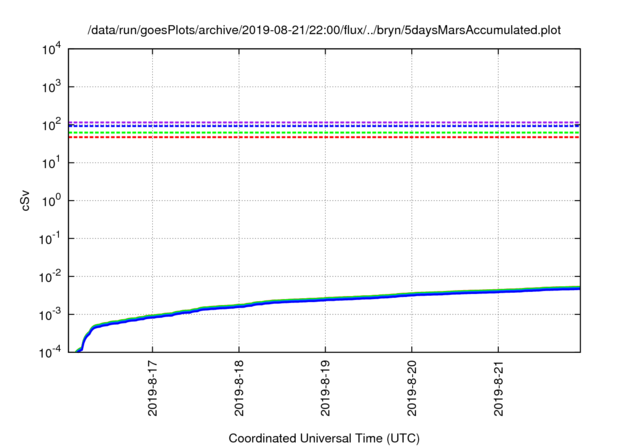Click the 10^3 y-axis tick label

tap(51, 87)
